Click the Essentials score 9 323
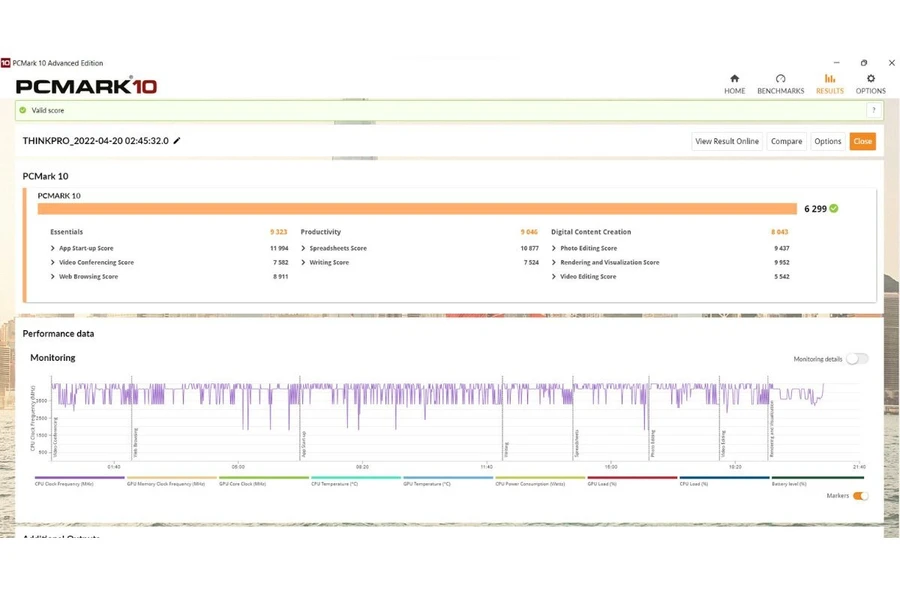The image size is (900, 598). (x=278, y=232)
